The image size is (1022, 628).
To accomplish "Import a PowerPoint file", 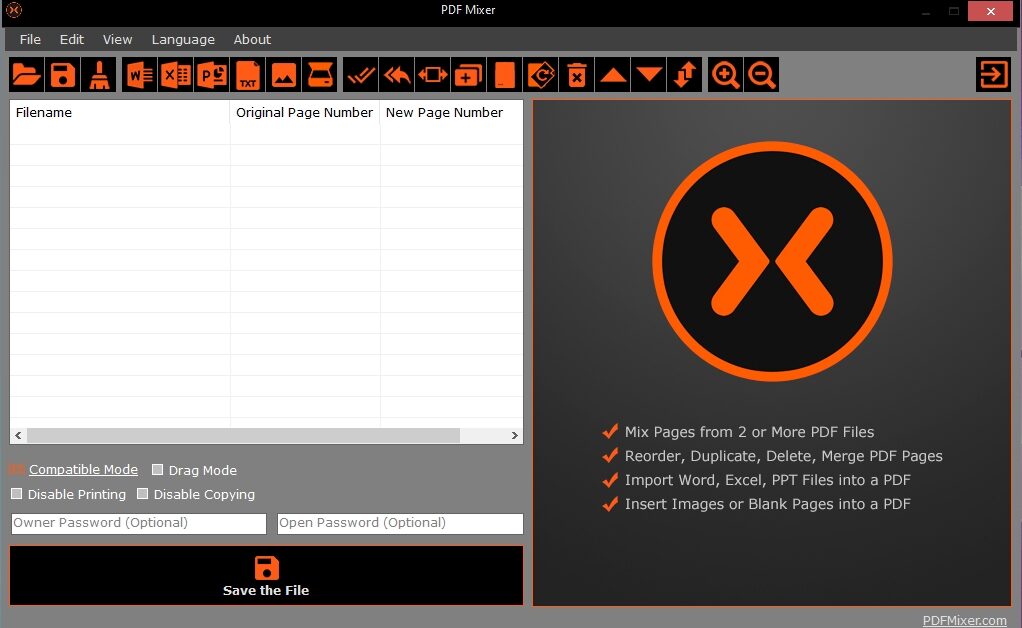I will [x=211, y=74].
